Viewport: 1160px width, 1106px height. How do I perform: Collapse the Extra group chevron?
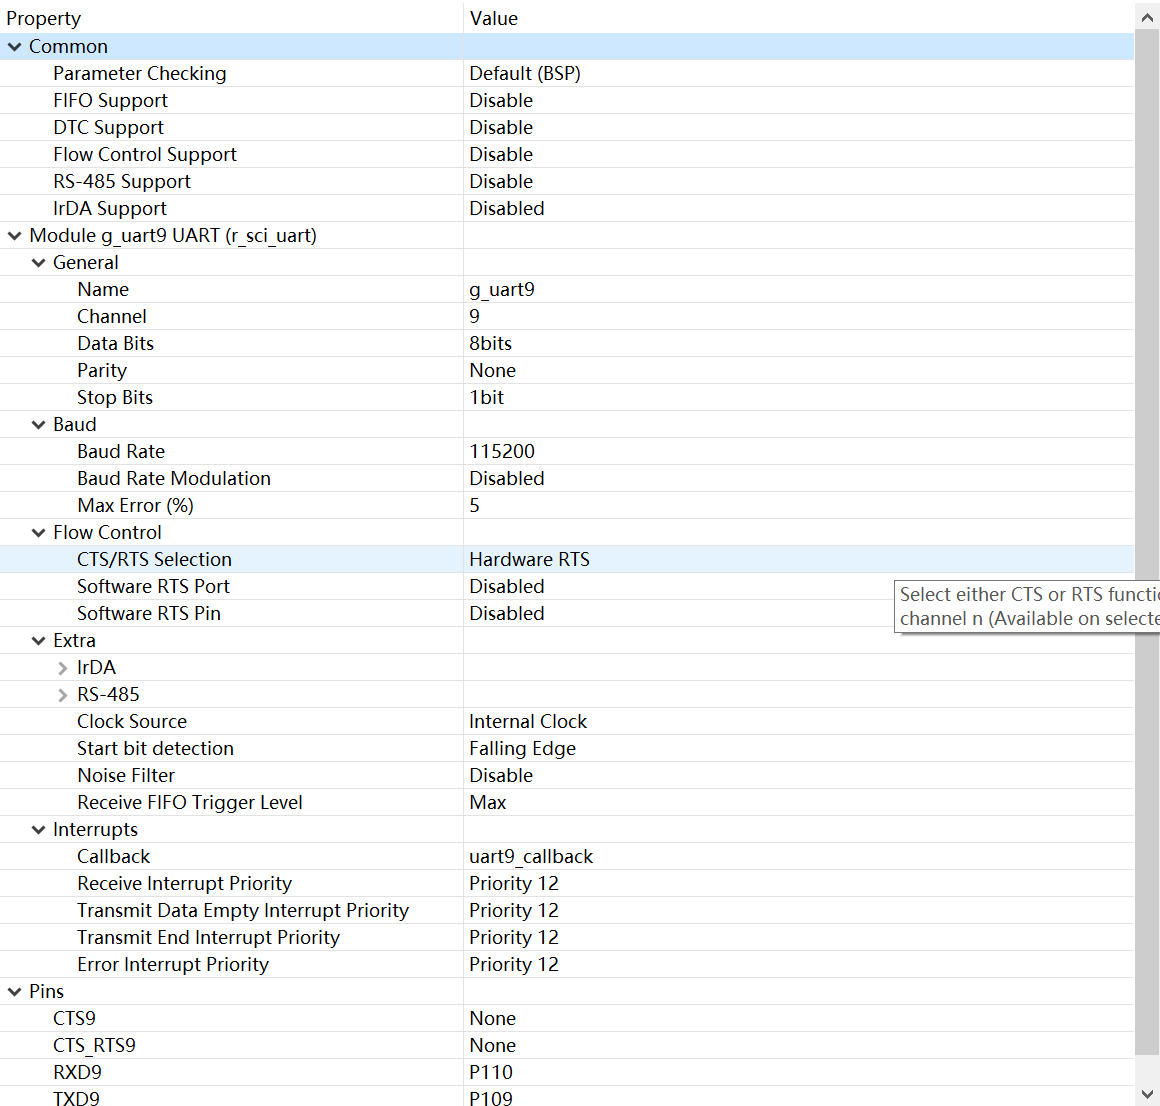(38, 641)
